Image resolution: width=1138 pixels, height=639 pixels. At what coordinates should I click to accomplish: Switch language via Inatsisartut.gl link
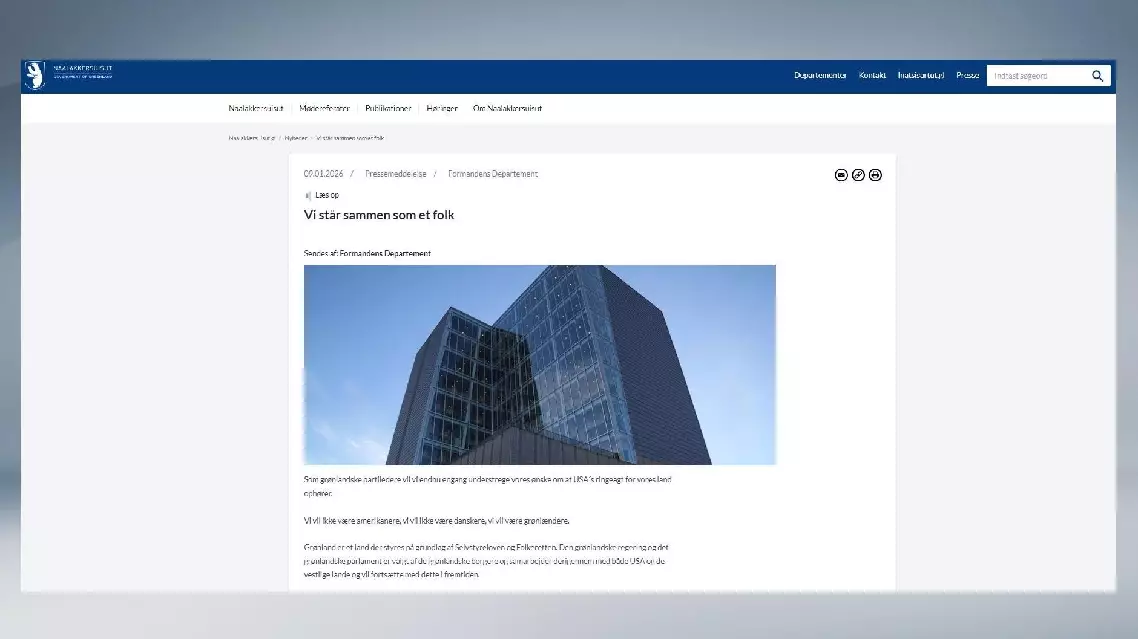point(920,76)
